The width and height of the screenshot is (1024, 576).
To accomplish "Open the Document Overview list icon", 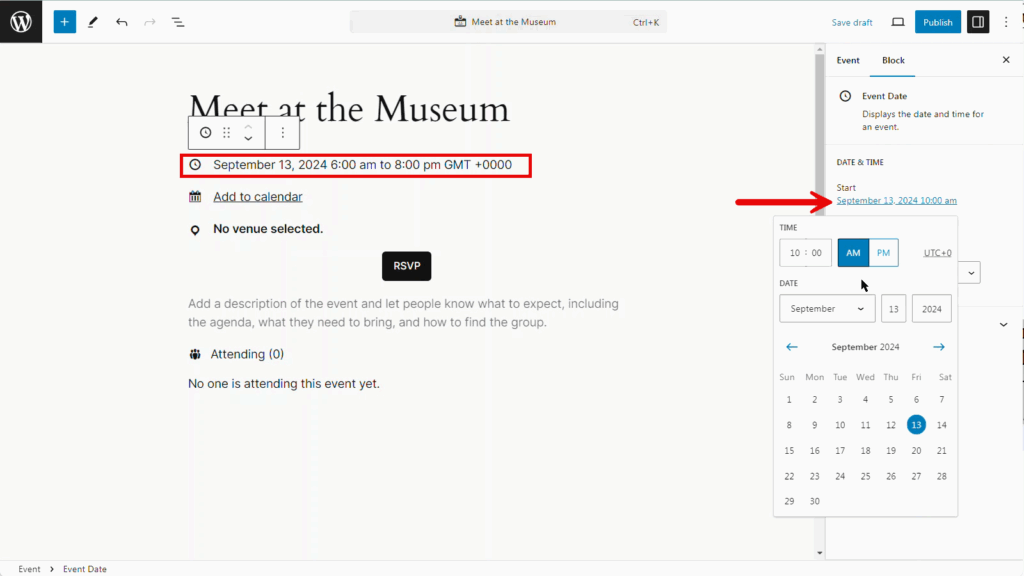I will [177, 22].
